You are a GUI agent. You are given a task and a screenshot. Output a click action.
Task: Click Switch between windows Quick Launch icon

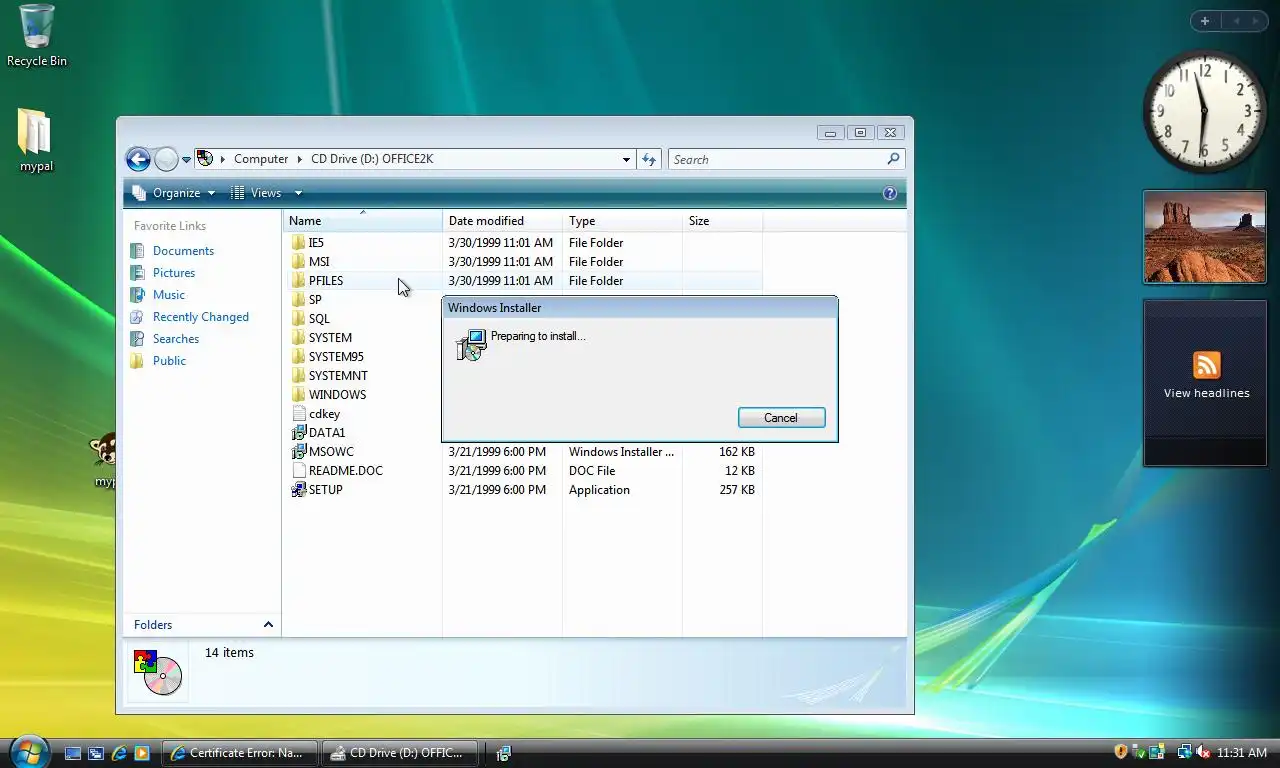coord(96,753)
